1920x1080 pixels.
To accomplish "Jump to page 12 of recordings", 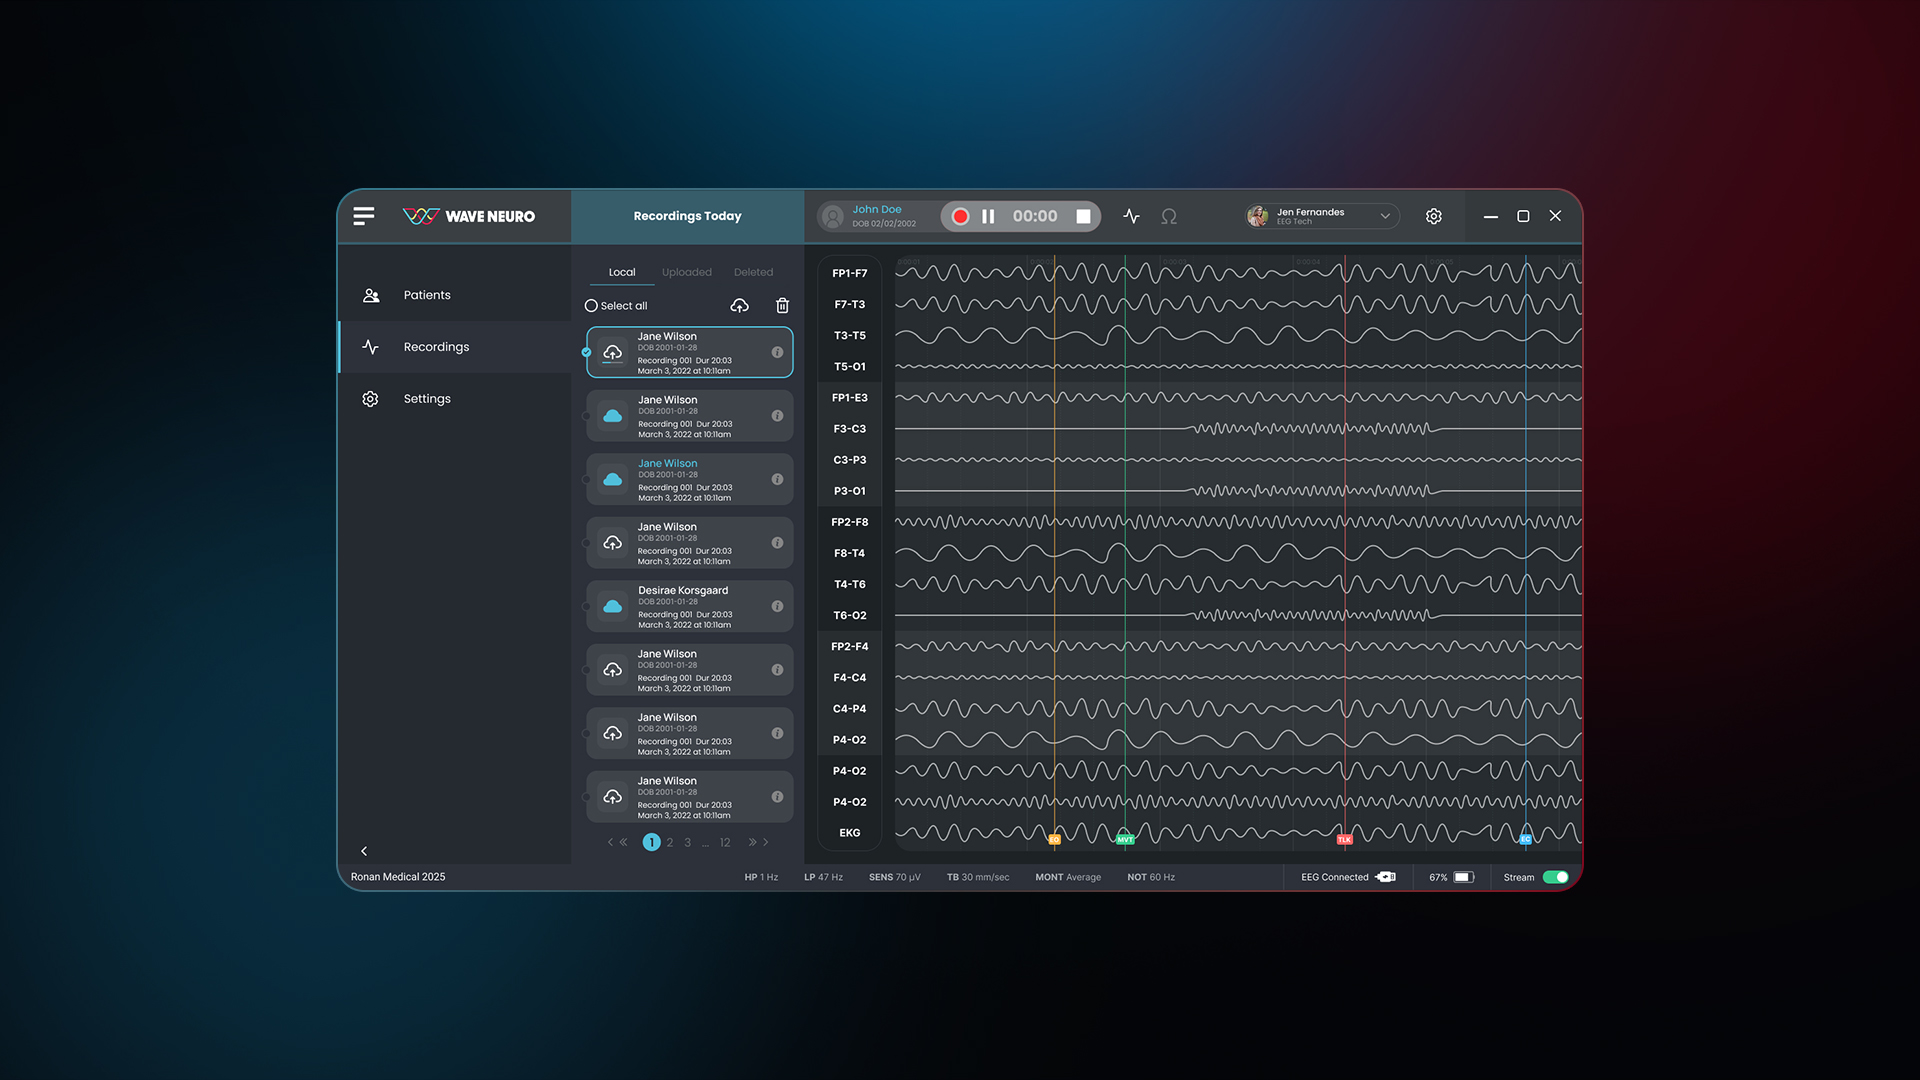I will (x=725, y=843).
